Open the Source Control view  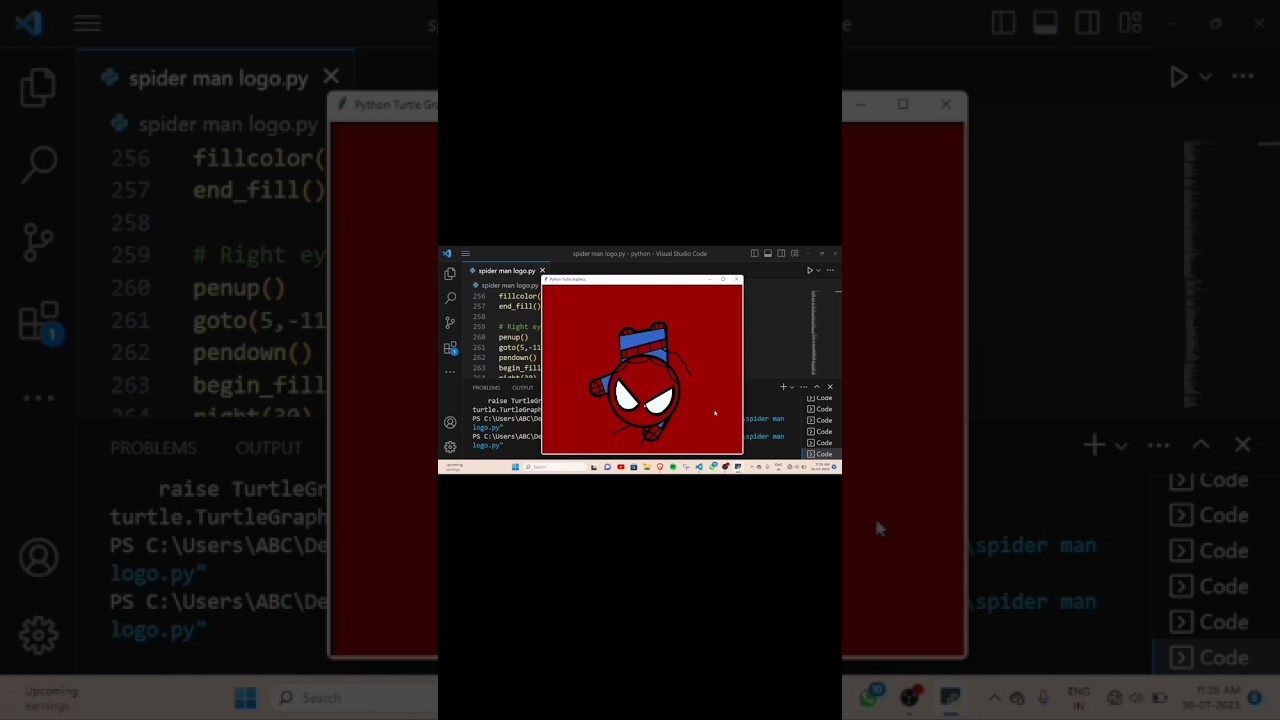click(450, 322)
